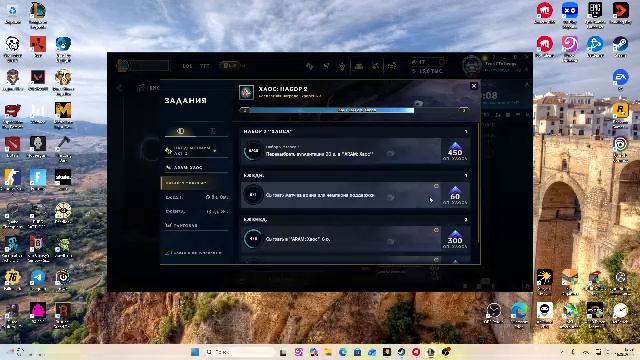Open Microsoft Edge from the taskbar
Screen dimensions: 640x360
pos(342,352)
